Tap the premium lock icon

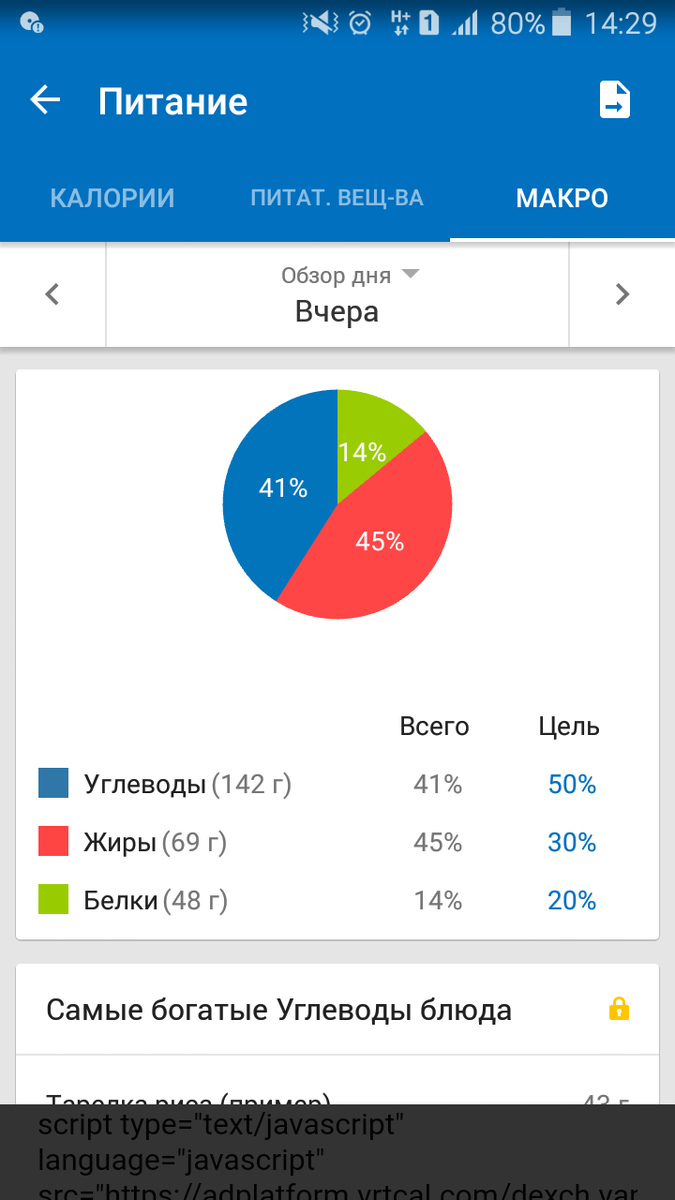pyautogui.click(x=619, y=1009)
